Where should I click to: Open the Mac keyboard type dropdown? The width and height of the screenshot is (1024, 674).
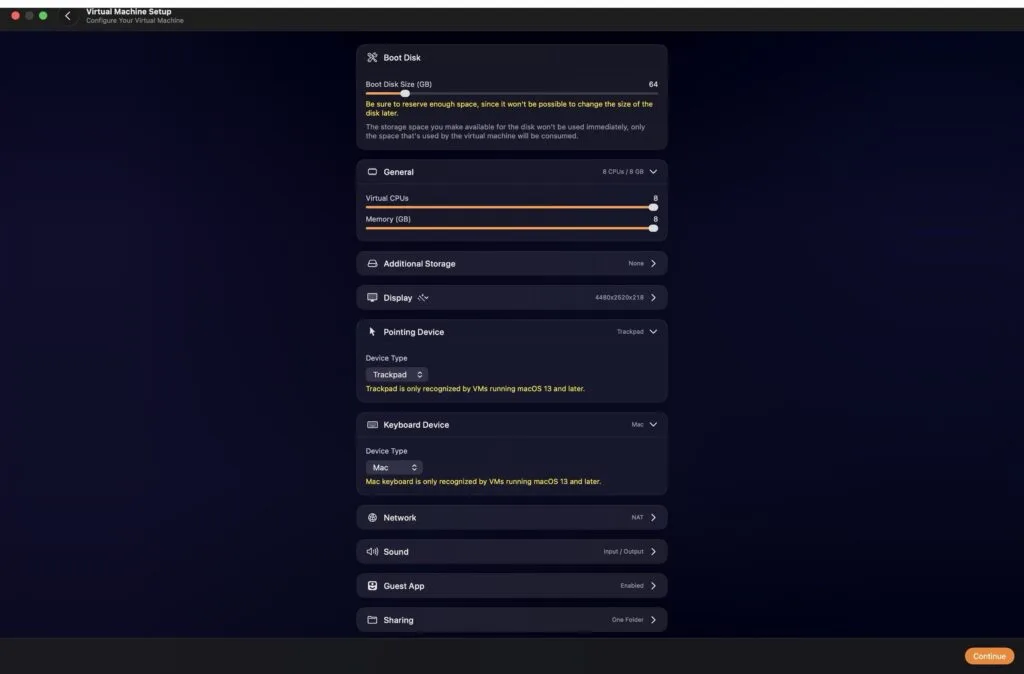click(x=394, y=468)
